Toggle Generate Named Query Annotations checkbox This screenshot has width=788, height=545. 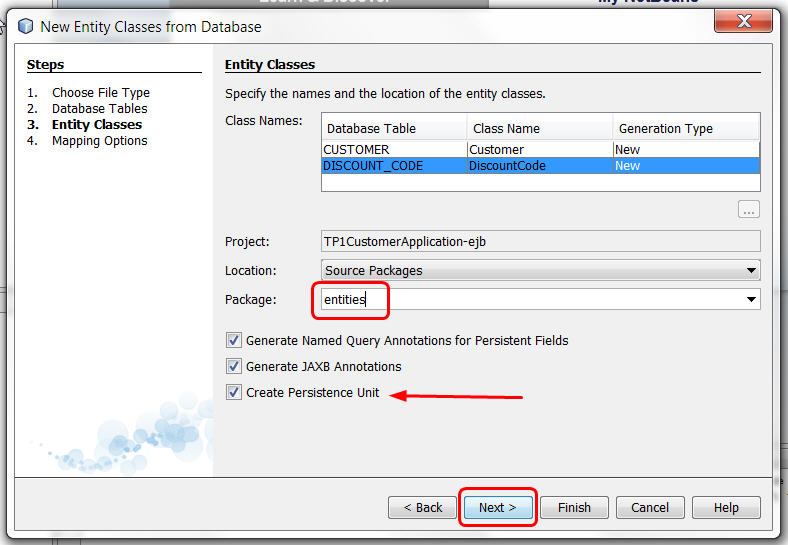[234, 341]
